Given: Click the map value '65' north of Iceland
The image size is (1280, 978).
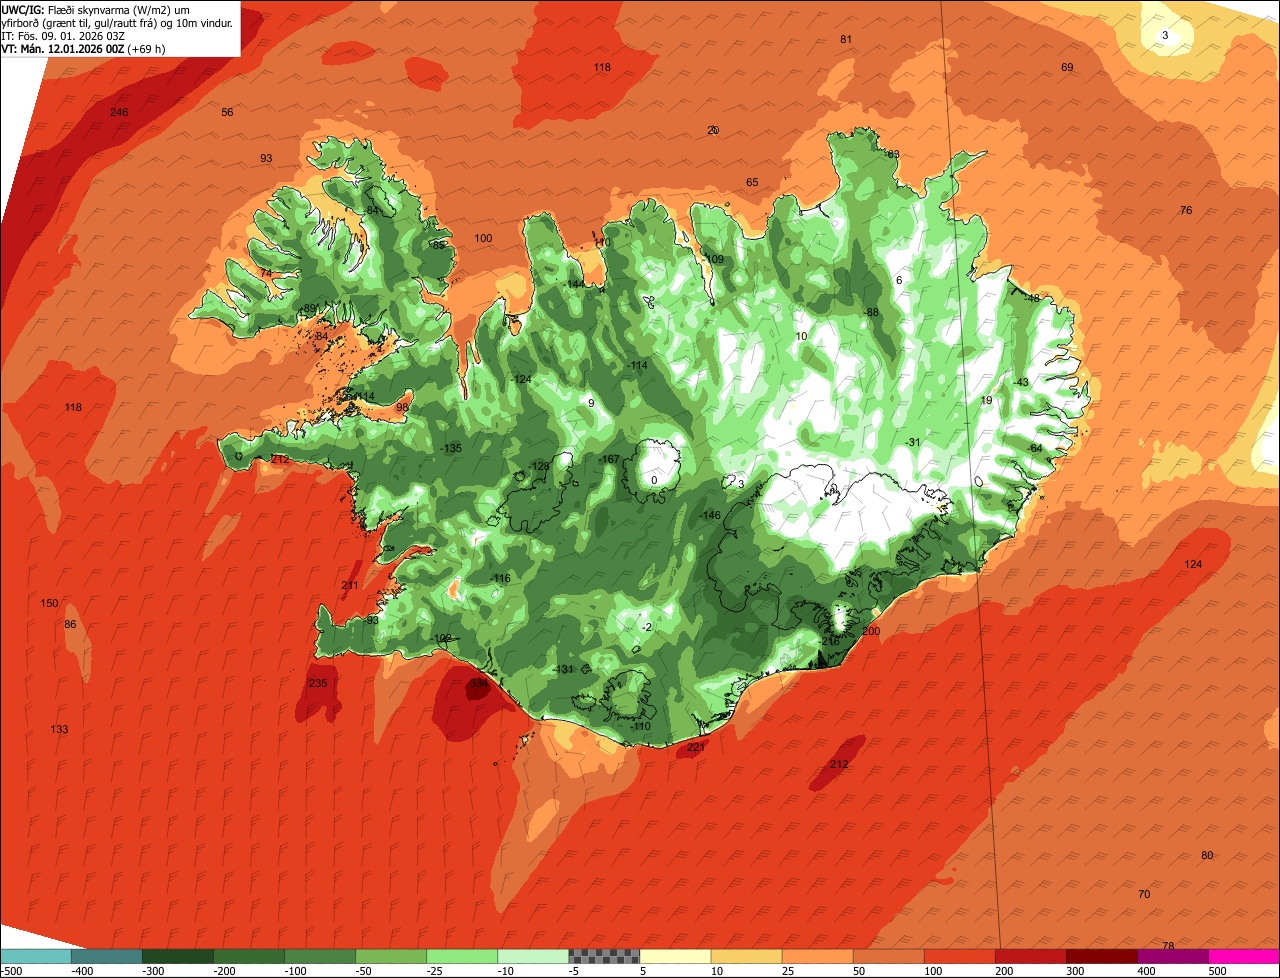Looking at the screenshot, I should [752, 182].
